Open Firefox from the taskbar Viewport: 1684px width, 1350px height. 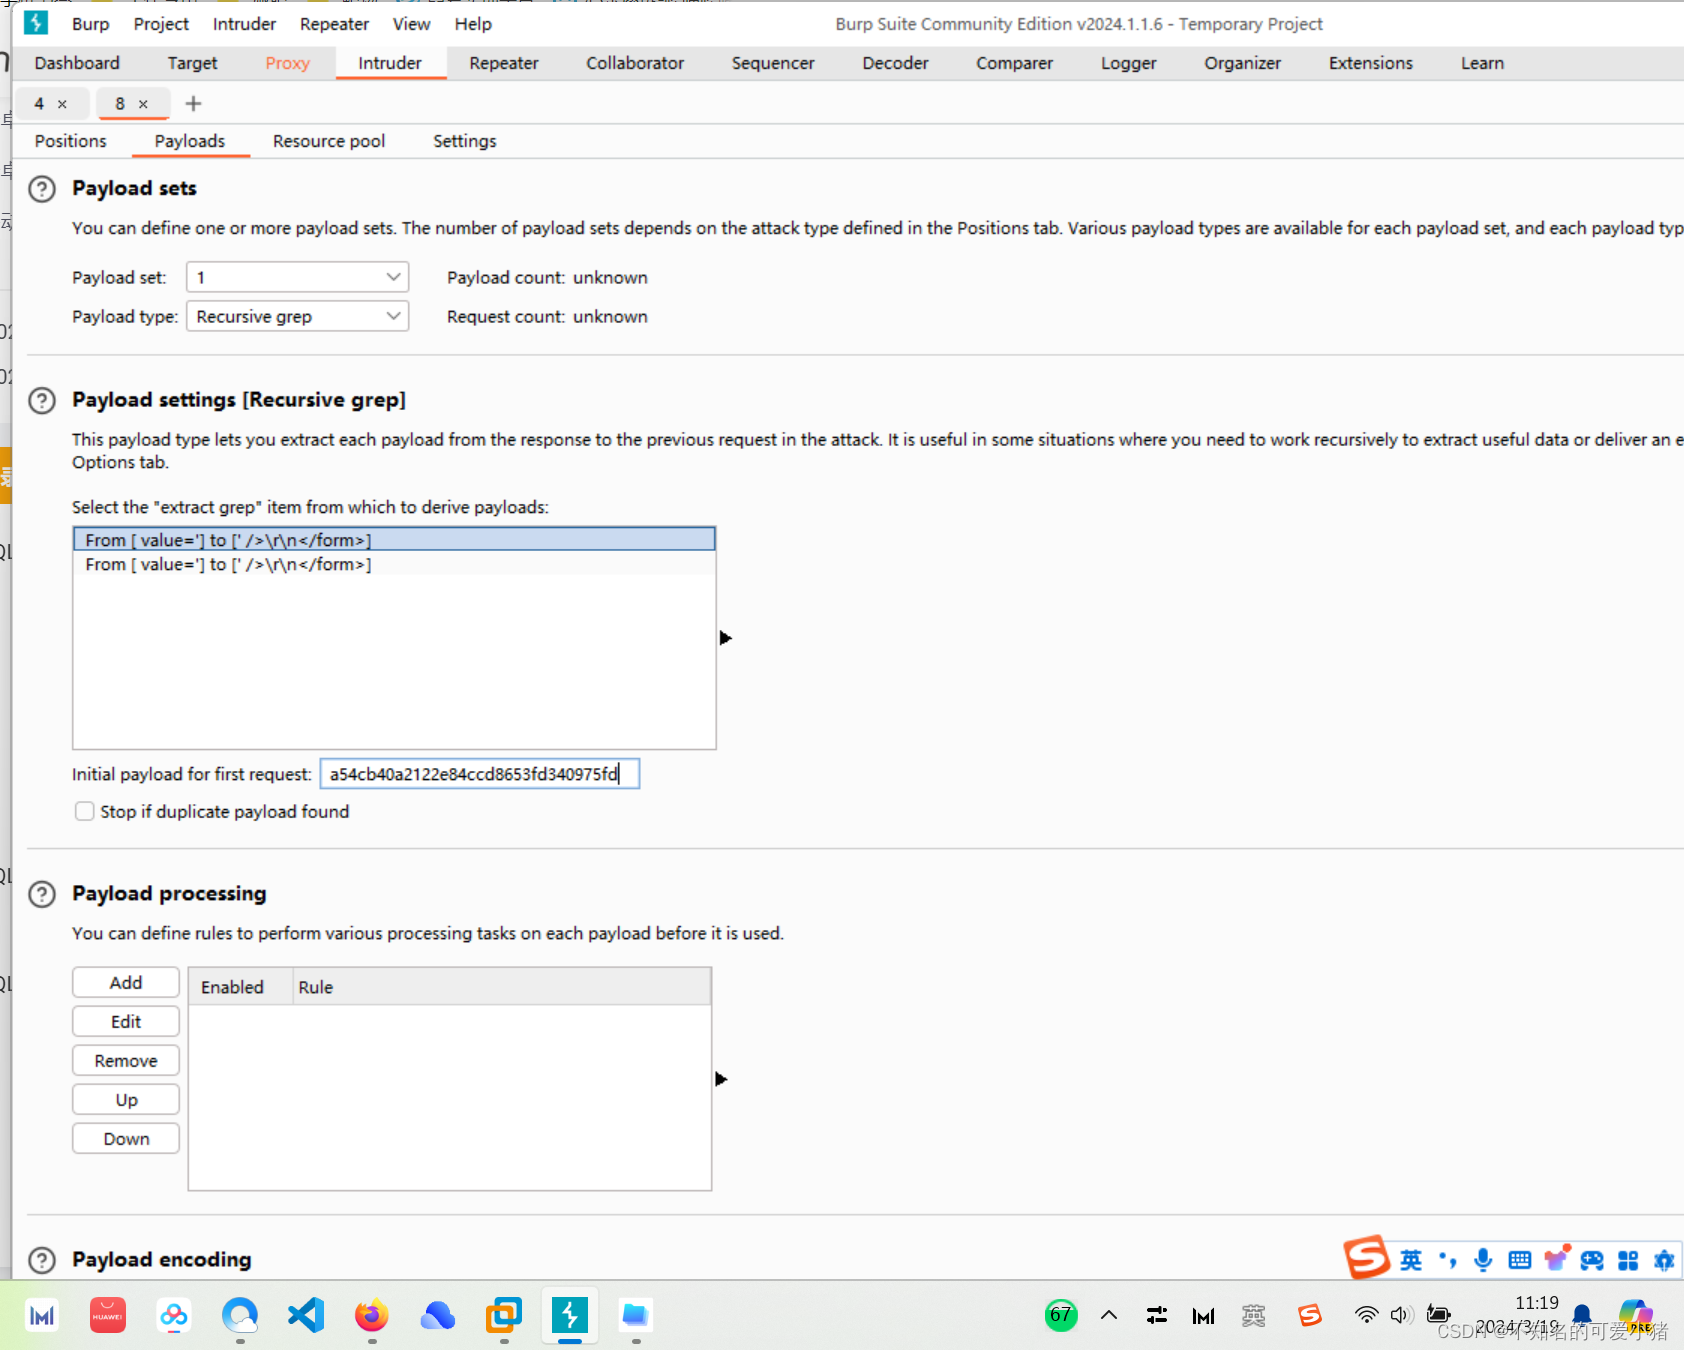(371, 1315)
